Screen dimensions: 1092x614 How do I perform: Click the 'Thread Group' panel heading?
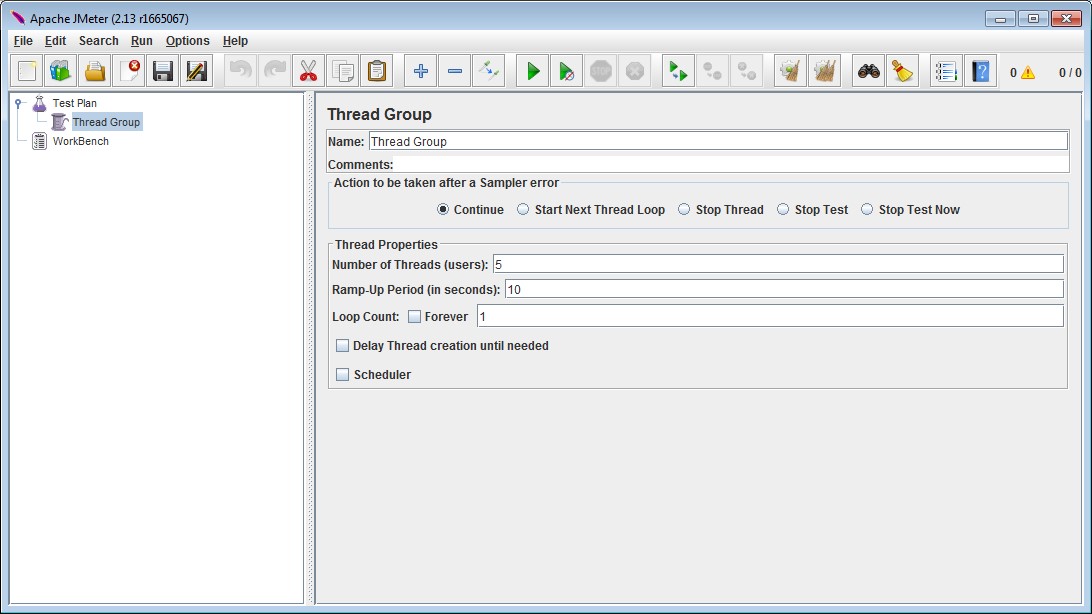tap(380, 114)
